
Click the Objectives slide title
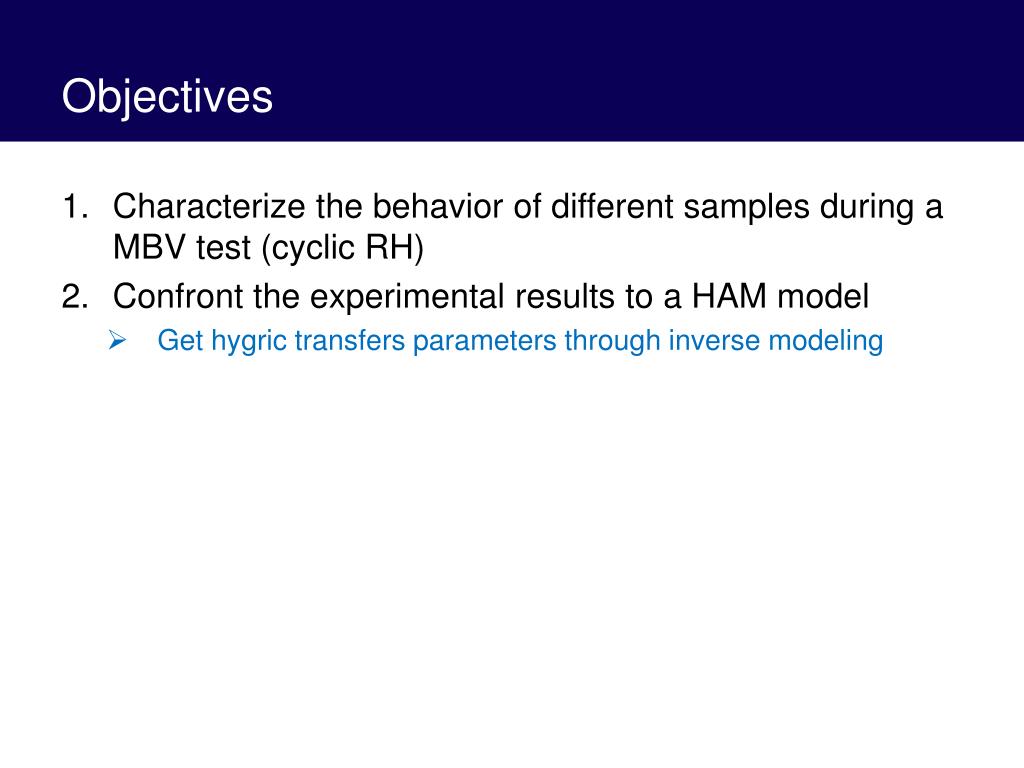point(167,98)
